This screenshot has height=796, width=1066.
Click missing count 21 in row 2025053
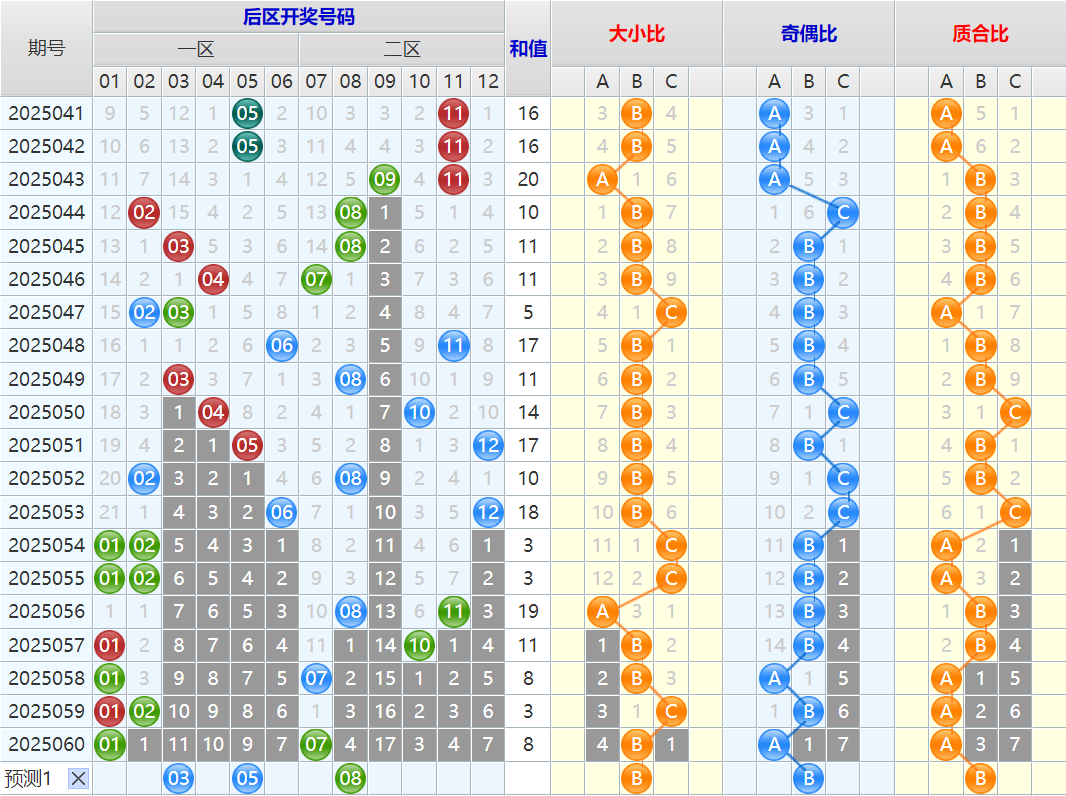109,512
